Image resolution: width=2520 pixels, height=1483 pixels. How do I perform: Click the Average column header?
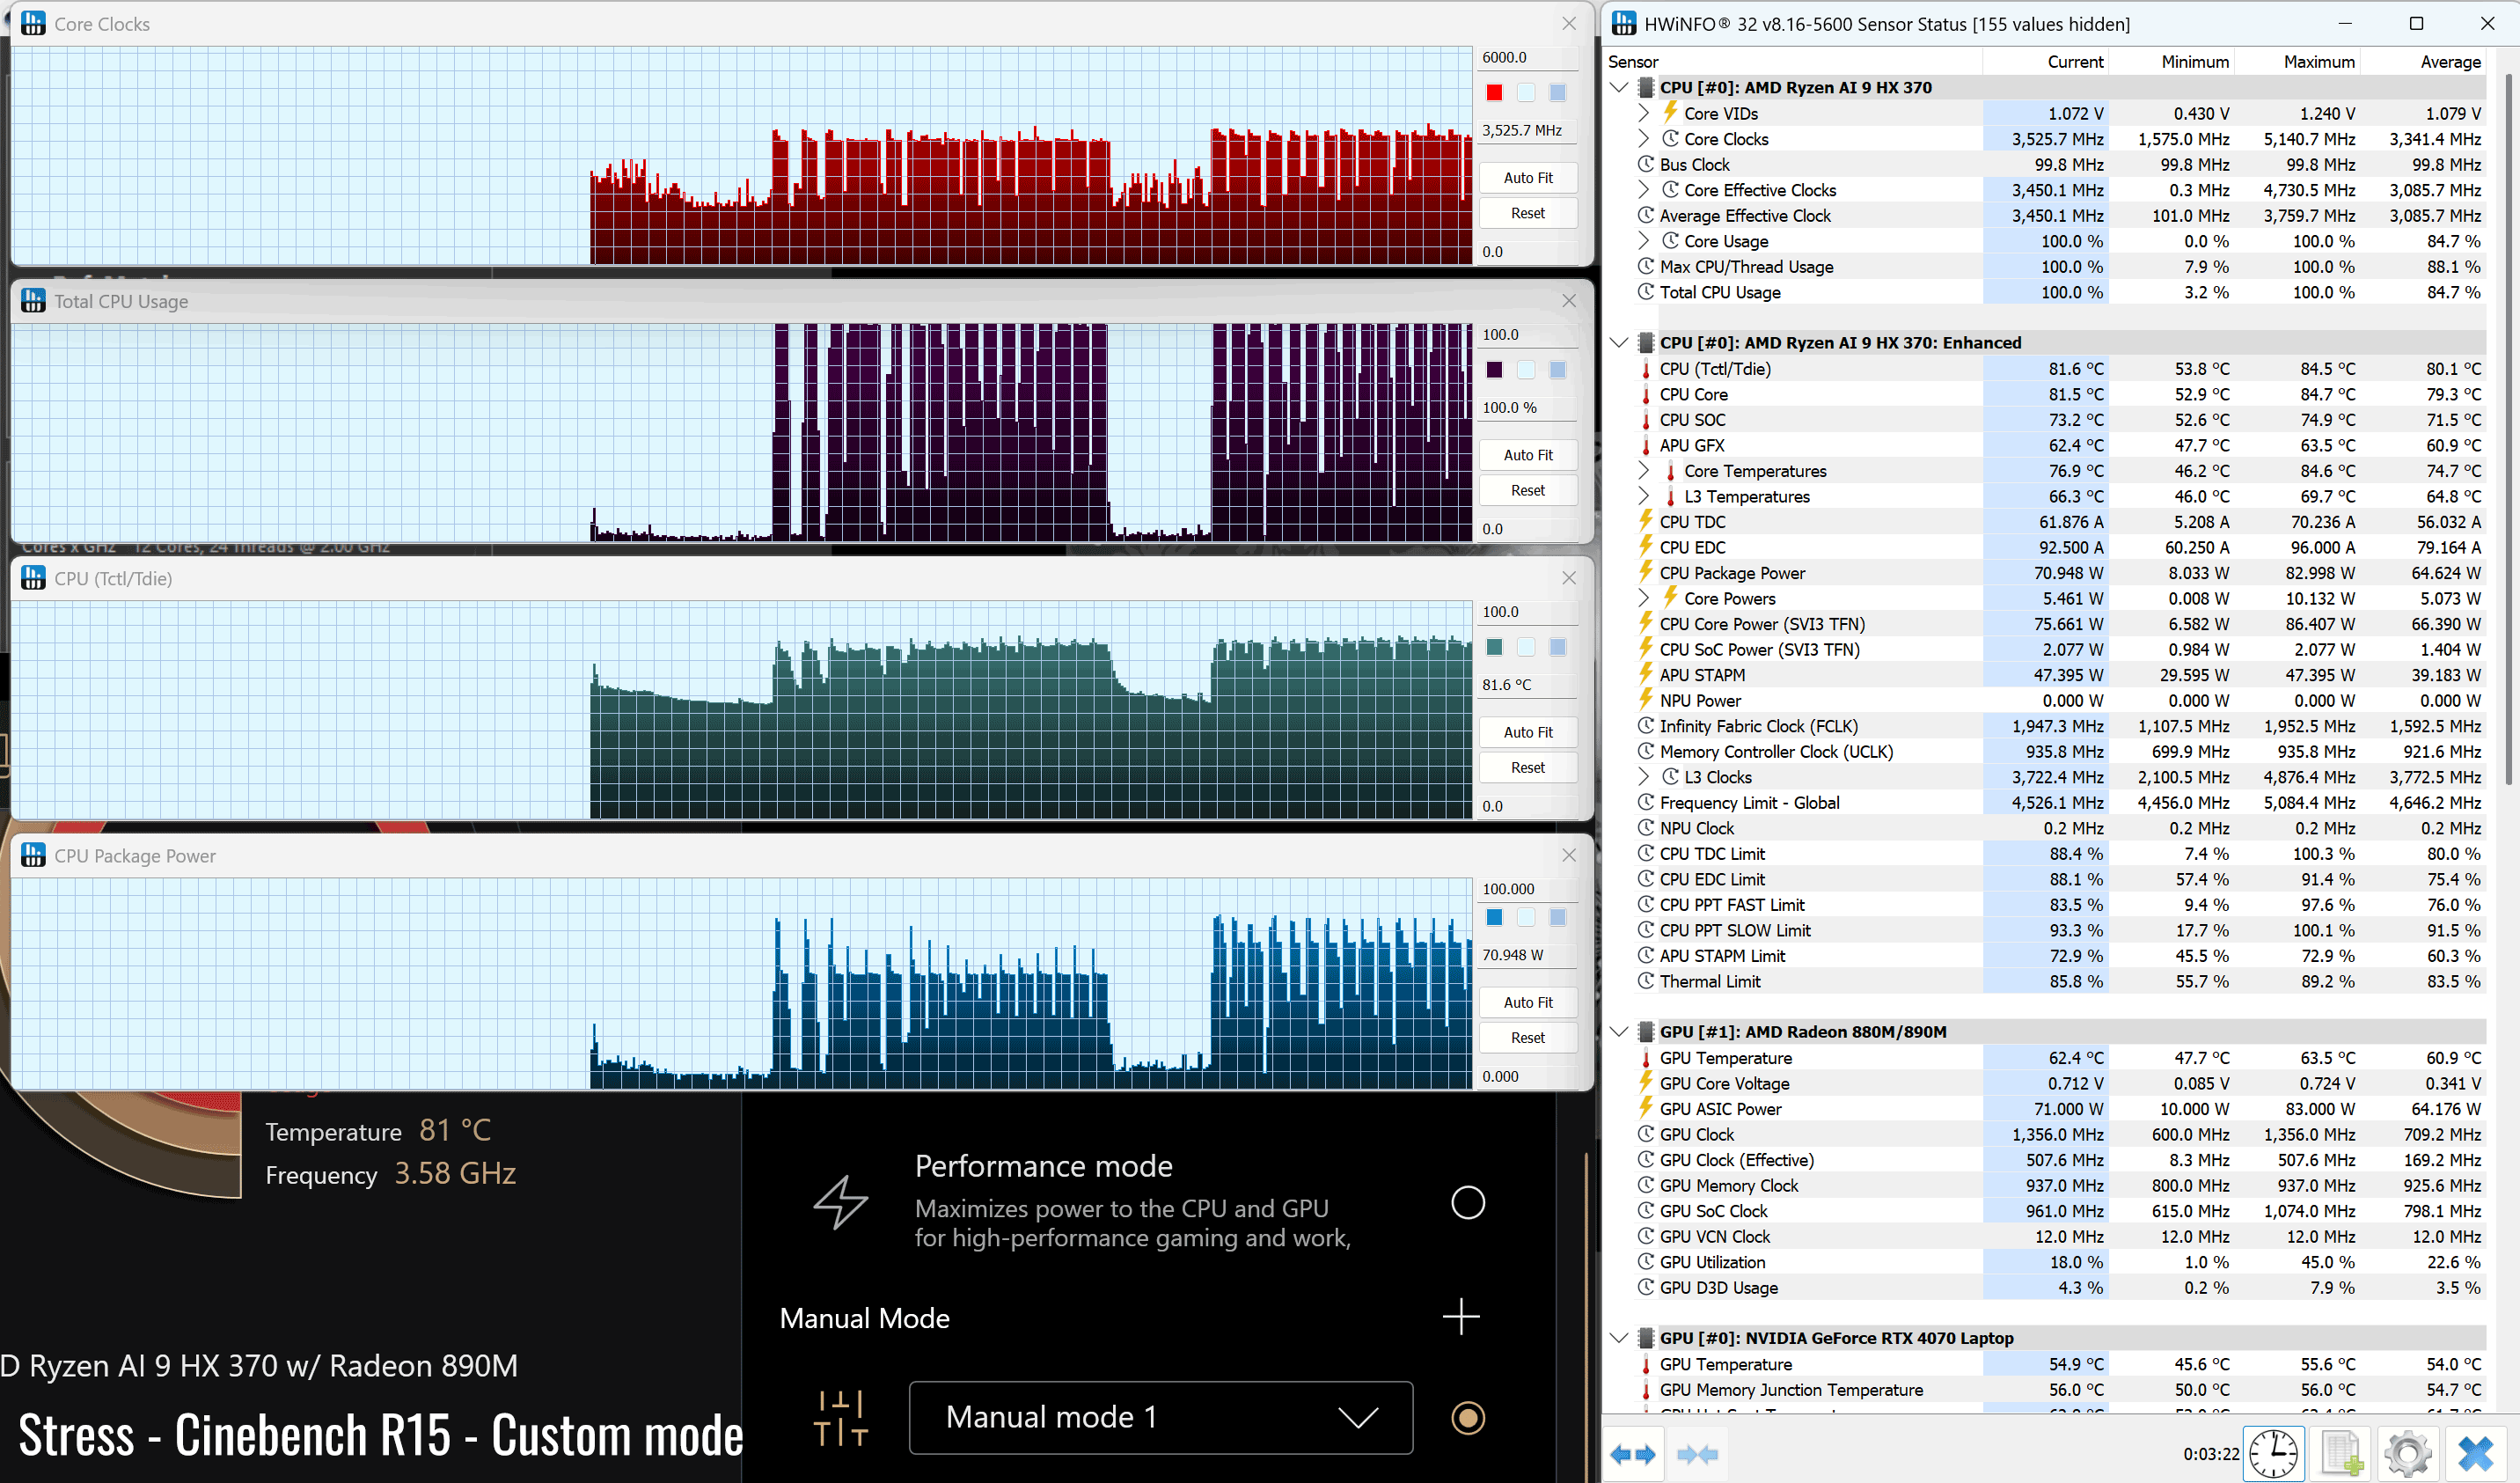[2423, 61]
